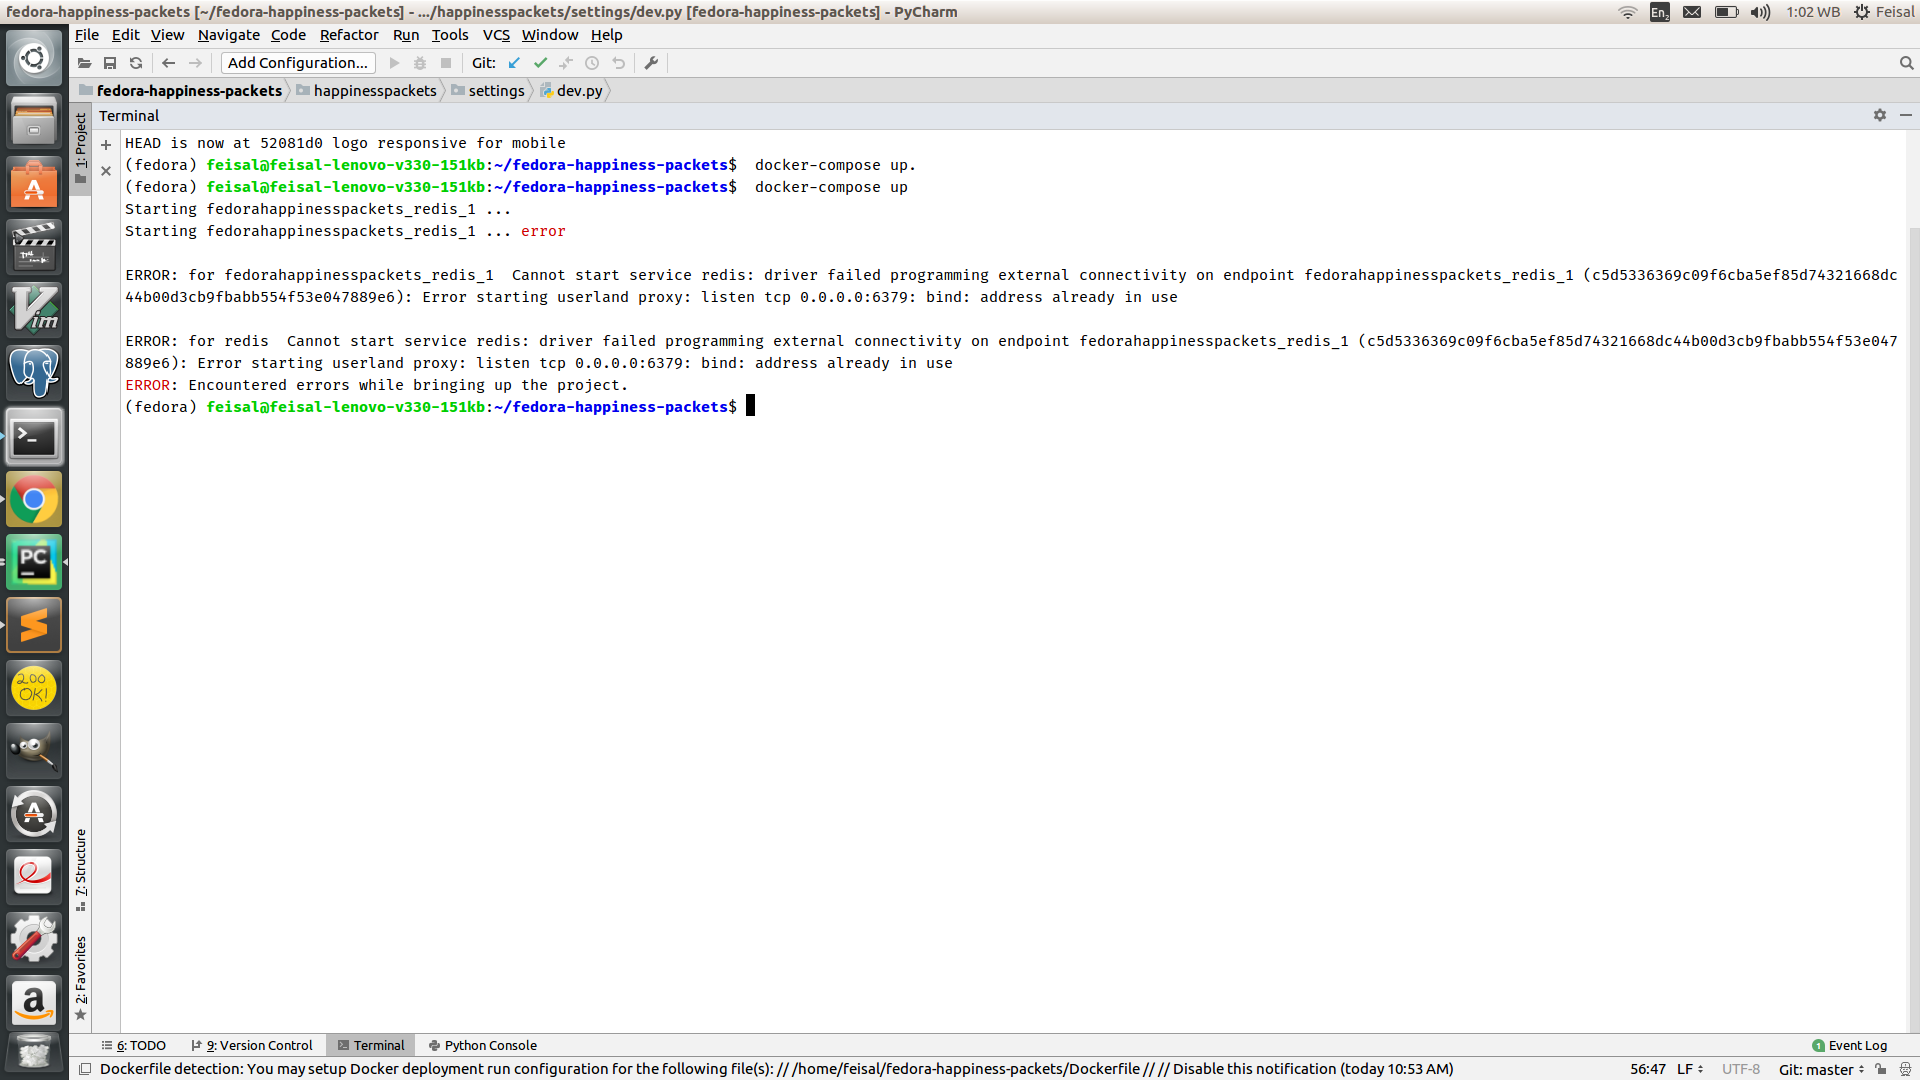Switch to the Version Control tab
Viewport: 1920px width, 1080px height.
point(252,1046)
